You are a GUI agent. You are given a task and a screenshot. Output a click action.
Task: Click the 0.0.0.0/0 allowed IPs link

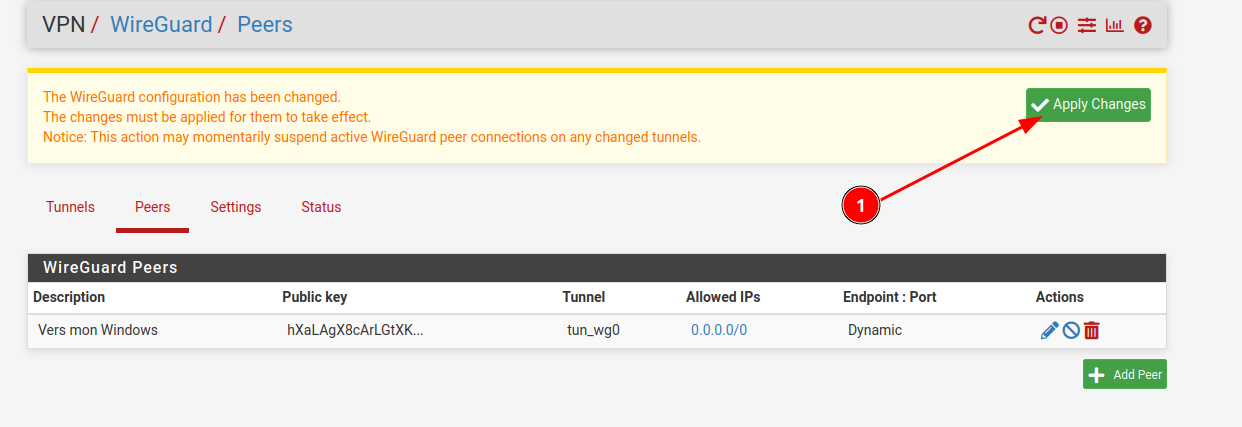pos(719,330)
